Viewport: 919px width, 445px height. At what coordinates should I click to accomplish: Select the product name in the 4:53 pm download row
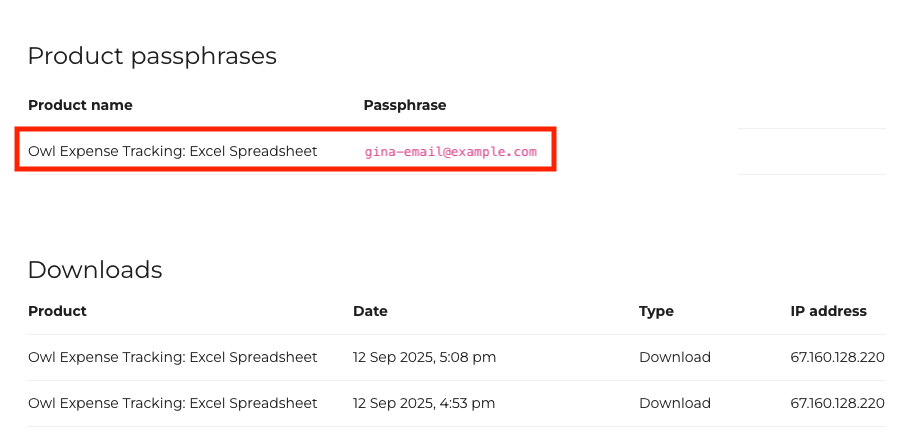tap(172, 403)
